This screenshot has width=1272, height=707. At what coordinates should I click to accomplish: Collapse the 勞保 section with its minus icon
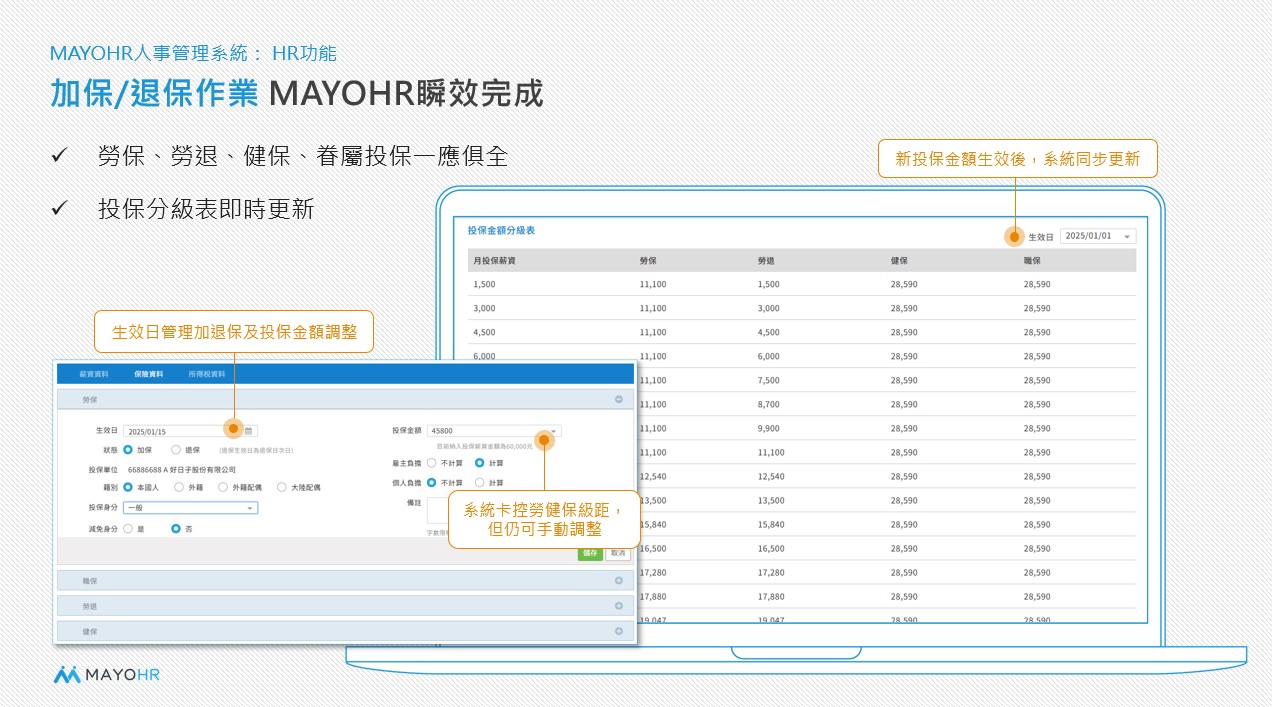coord(618,399)
